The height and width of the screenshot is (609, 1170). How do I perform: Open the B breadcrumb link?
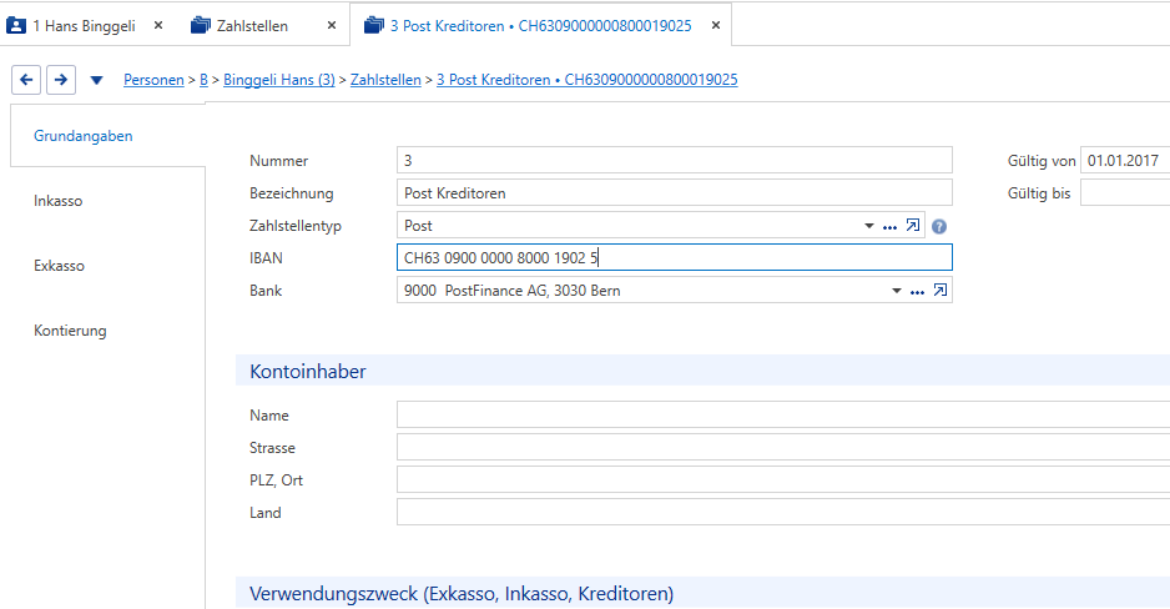(x=204, y=80)
